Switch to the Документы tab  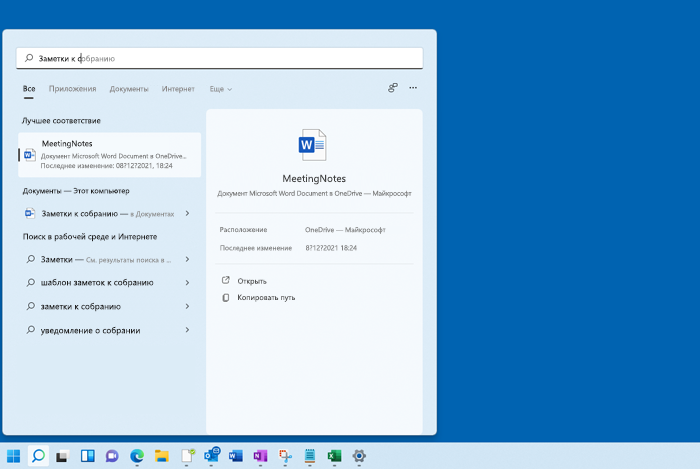click(x=129, y=89)
